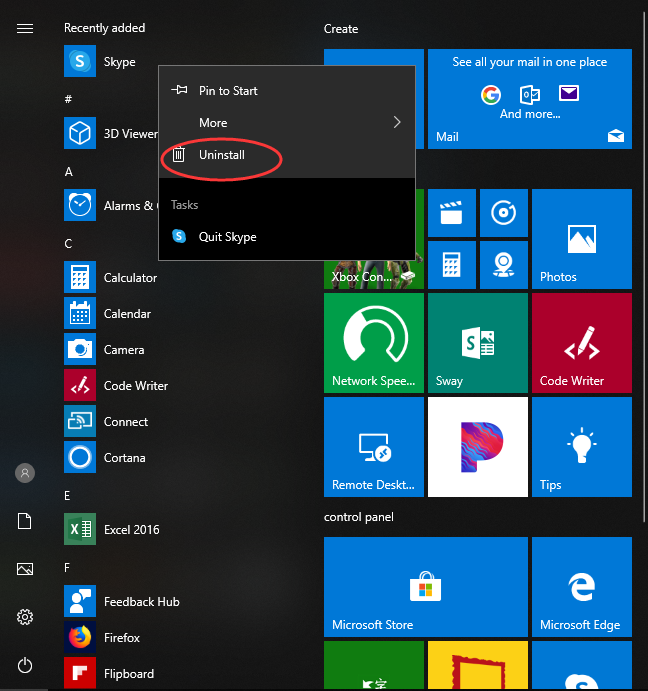Click the 'A' letter group header
This screenshot has width=648, height=691.
point(69,171)
